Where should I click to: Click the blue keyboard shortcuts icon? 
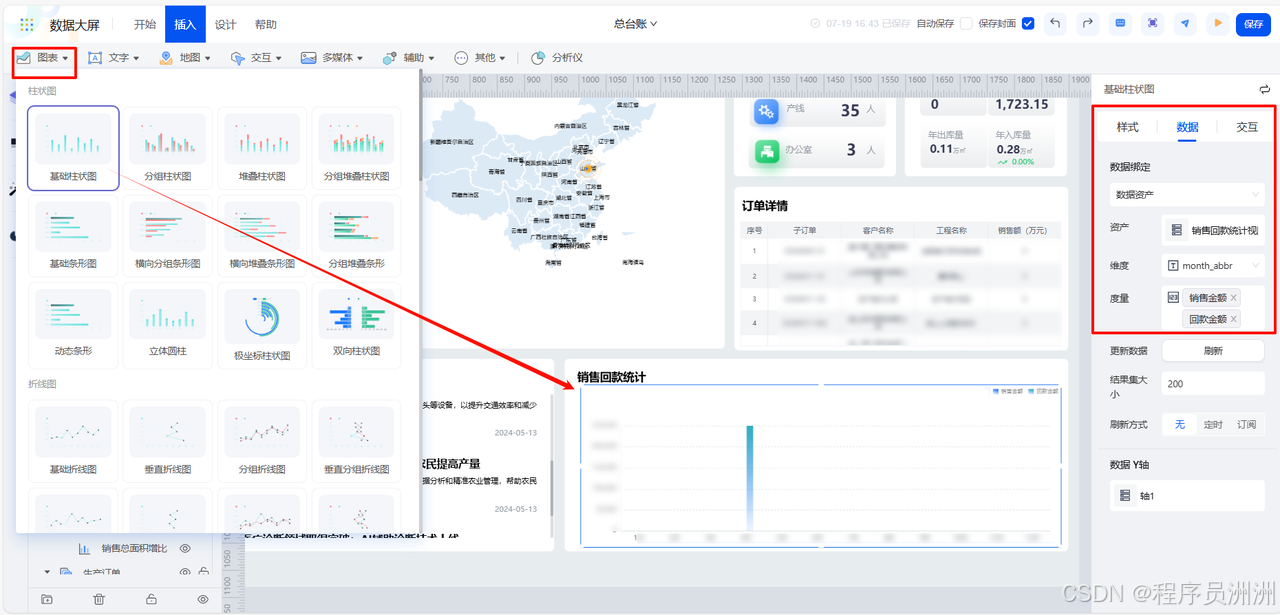coord(1120,24)
